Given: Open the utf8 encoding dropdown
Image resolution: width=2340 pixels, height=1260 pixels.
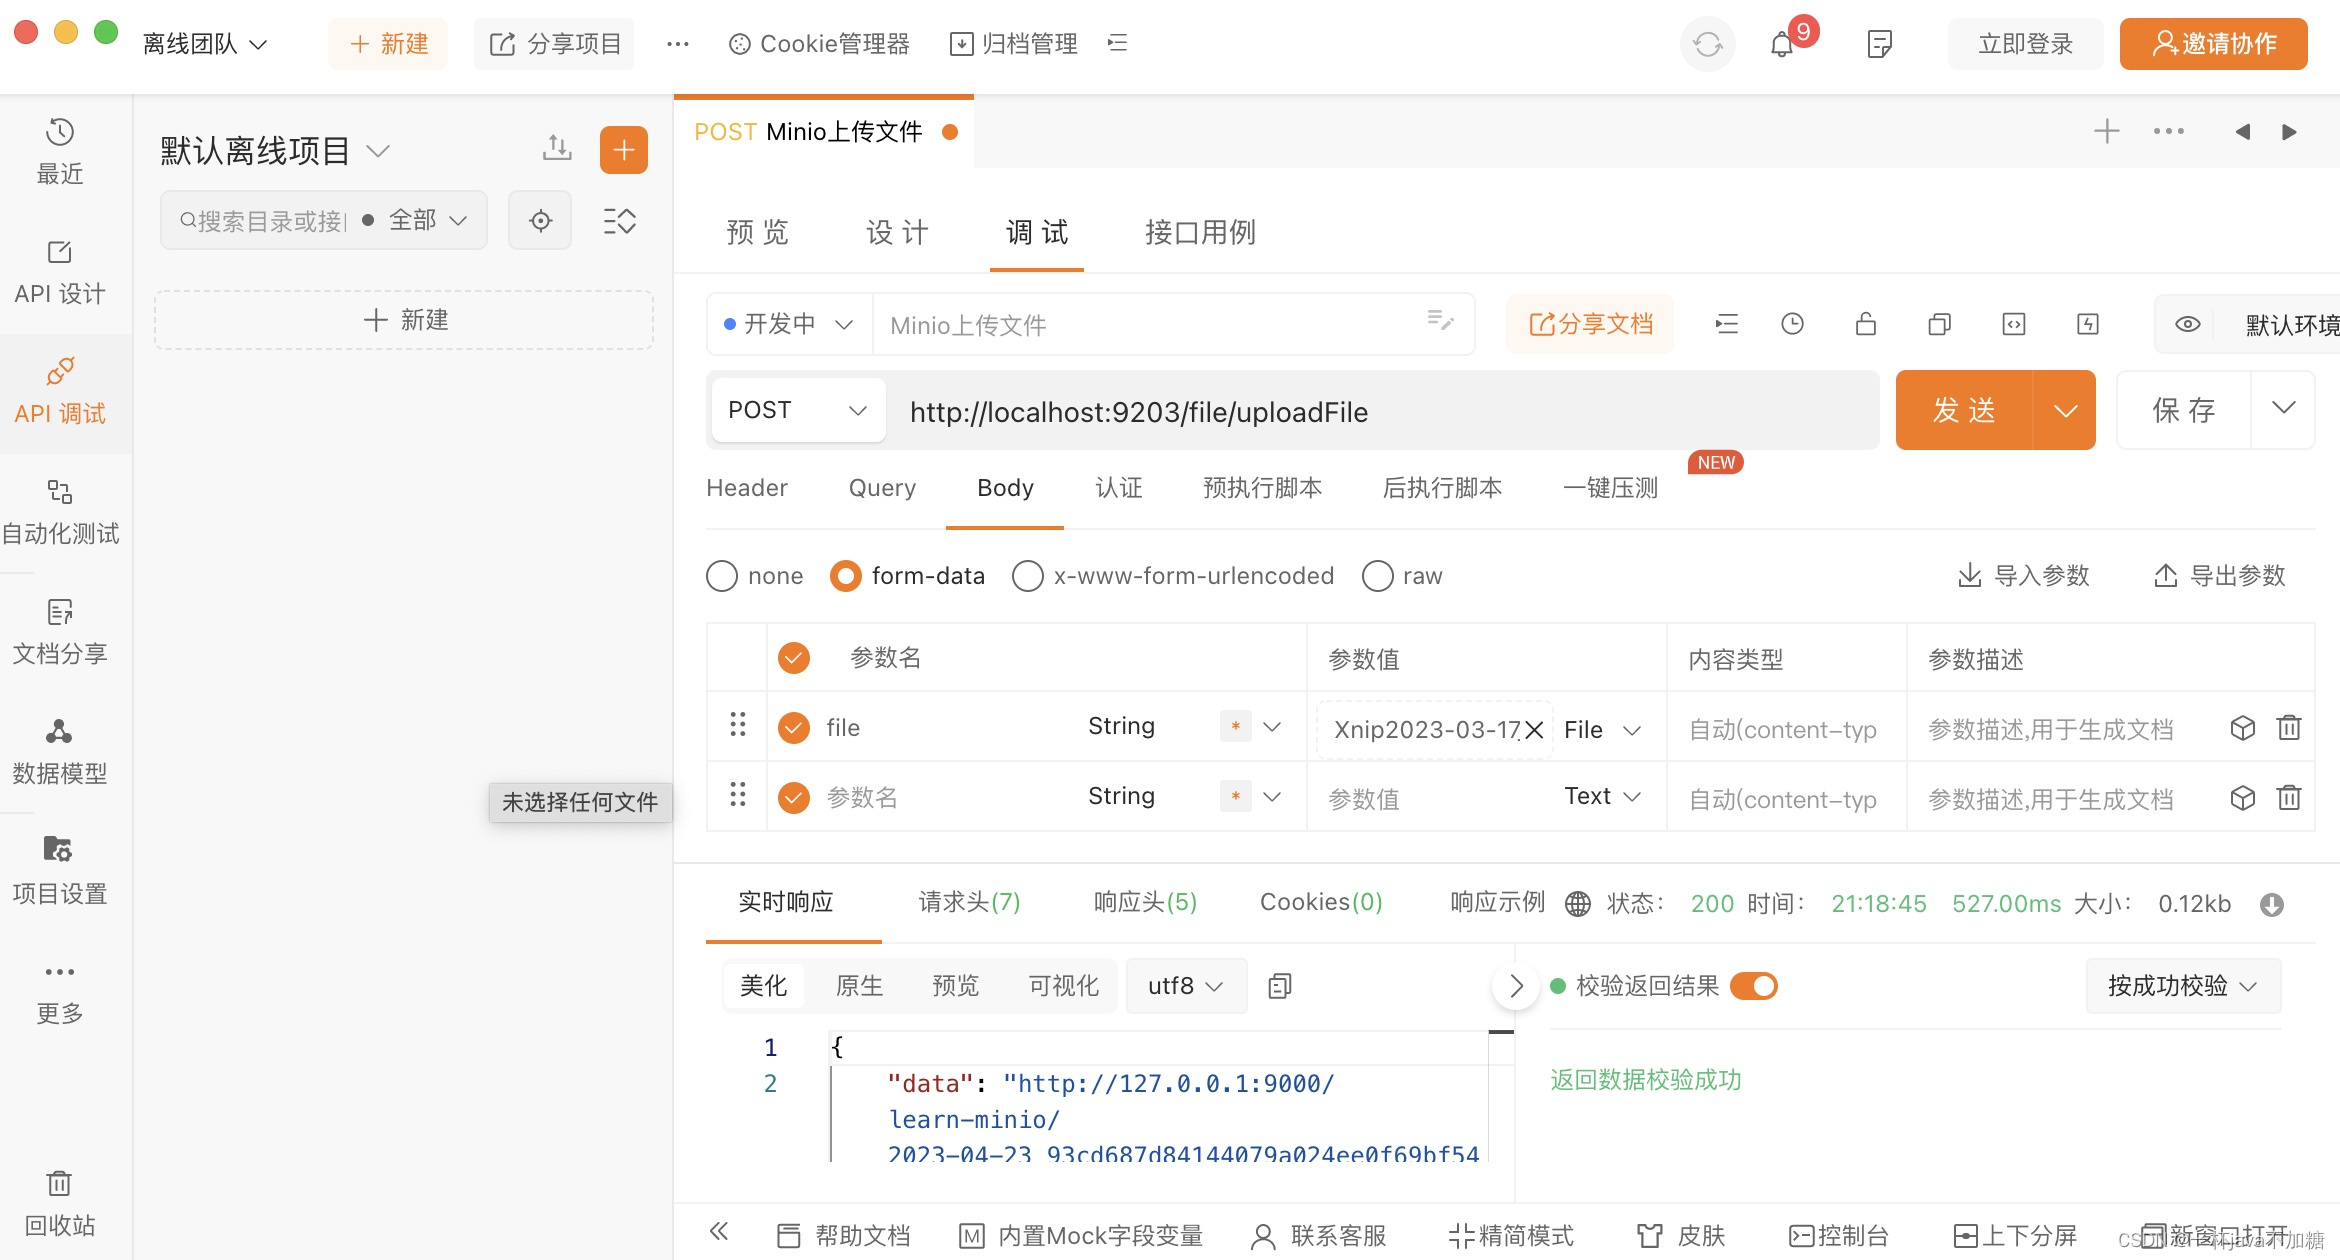Looking at the screenshot, I should tap(1186, 986).
